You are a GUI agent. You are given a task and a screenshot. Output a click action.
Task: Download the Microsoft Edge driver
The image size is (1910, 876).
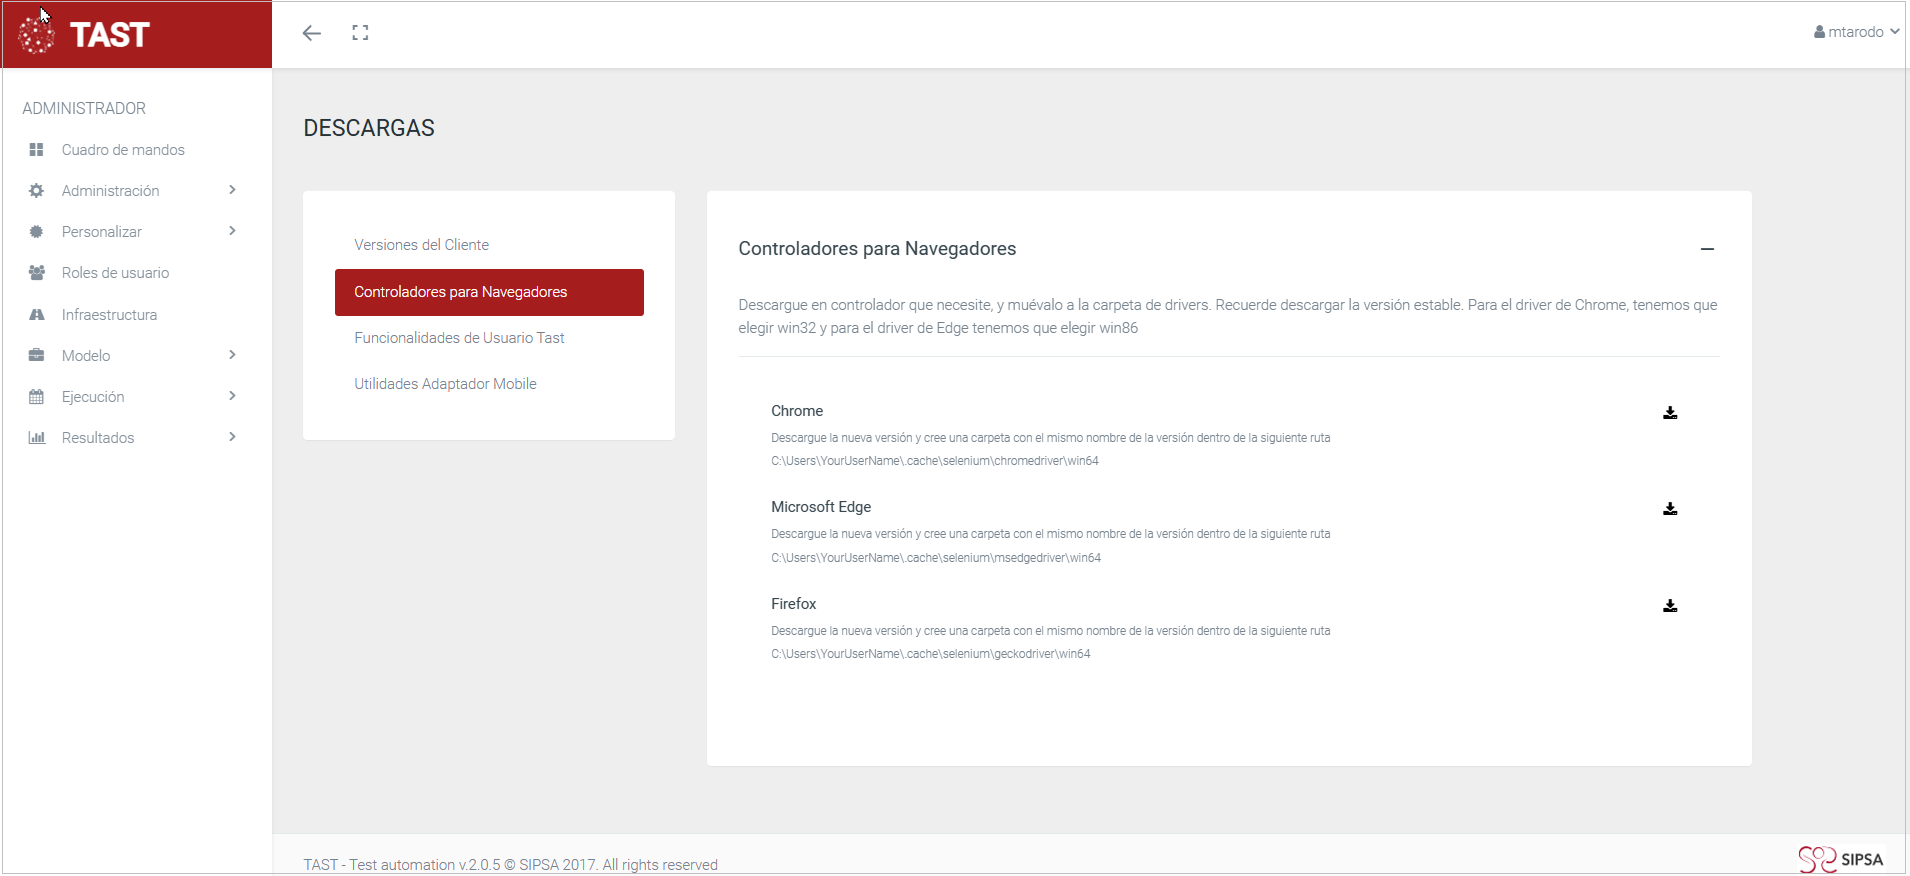(1669, 509)
